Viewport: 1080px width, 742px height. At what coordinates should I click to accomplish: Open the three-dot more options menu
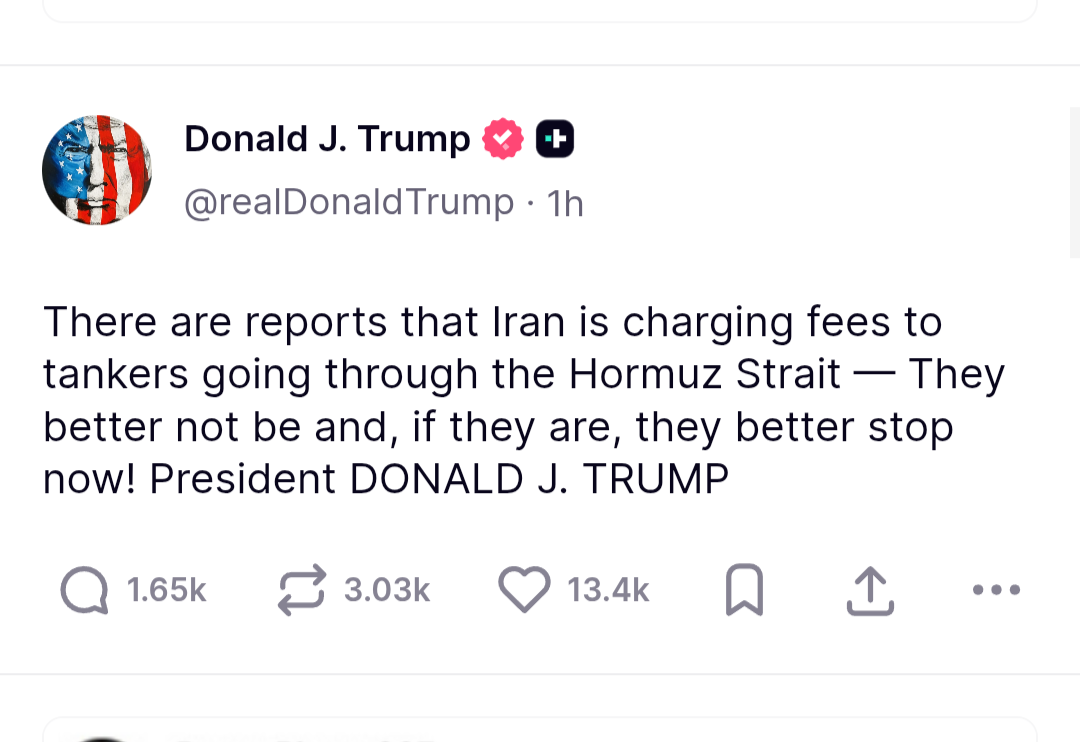pos(996,590)
